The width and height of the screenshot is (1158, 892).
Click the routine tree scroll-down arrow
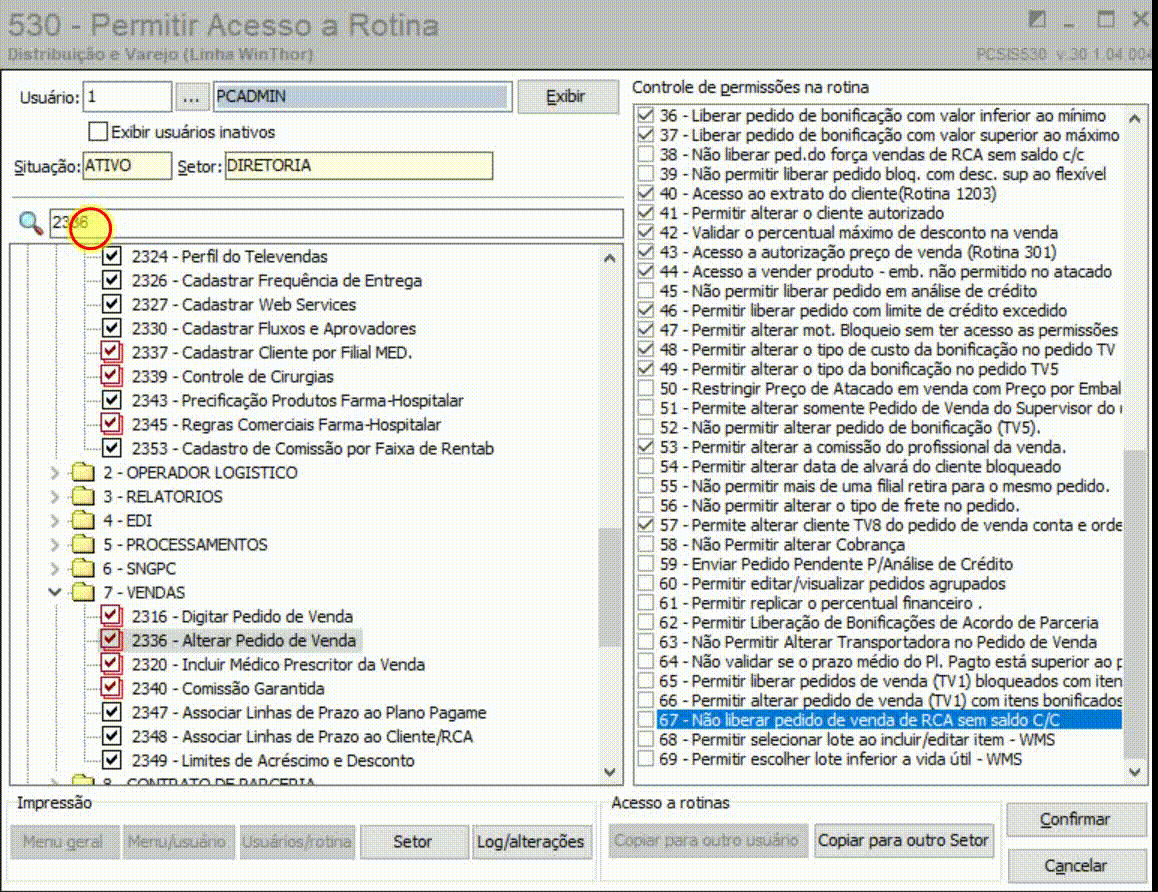tap(609, 772)
